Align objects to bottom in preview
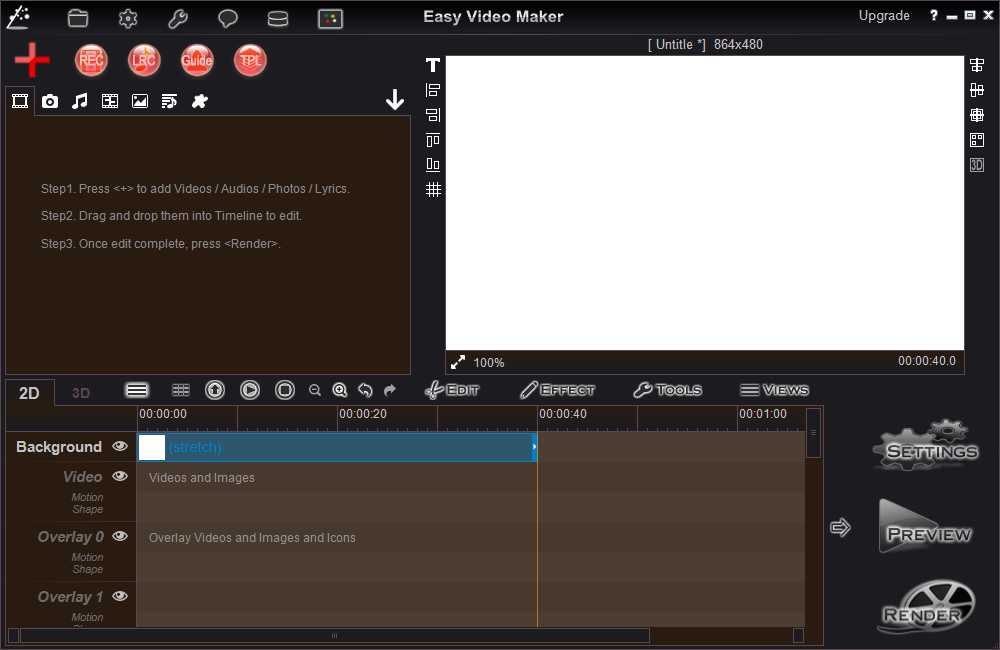The height and width of the screenshot is (650, 1000). pos(433,165)
